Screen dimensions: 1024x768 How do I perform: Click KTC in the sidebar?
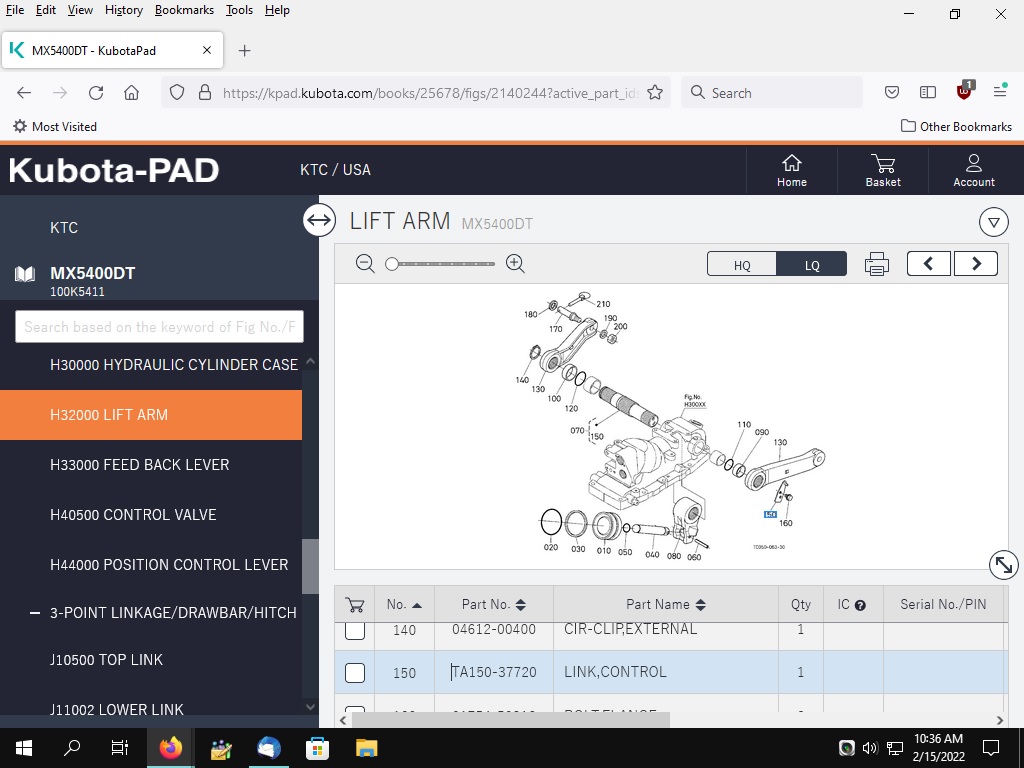tap(64, 228)
